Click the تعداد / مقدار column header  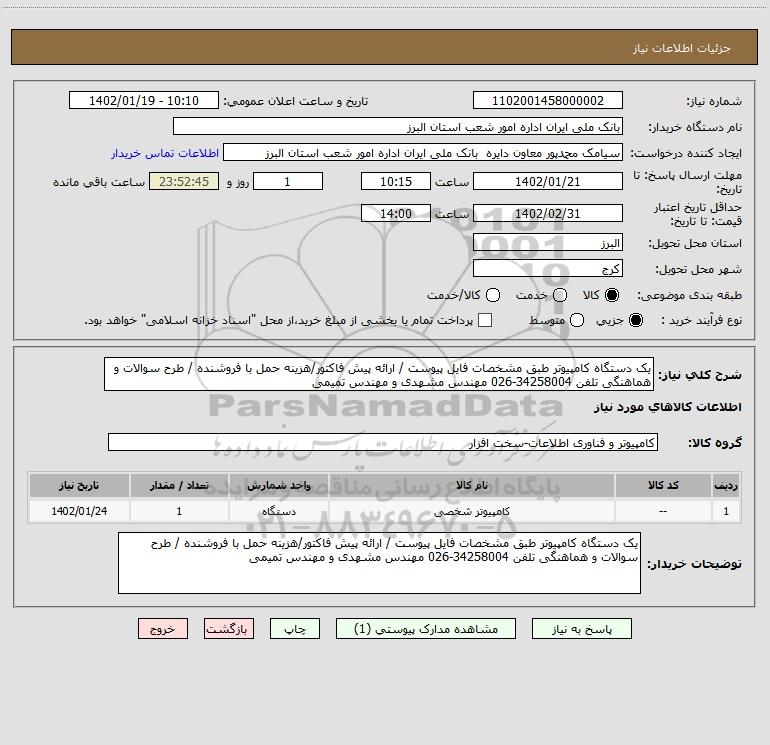[x=179, y=485]
